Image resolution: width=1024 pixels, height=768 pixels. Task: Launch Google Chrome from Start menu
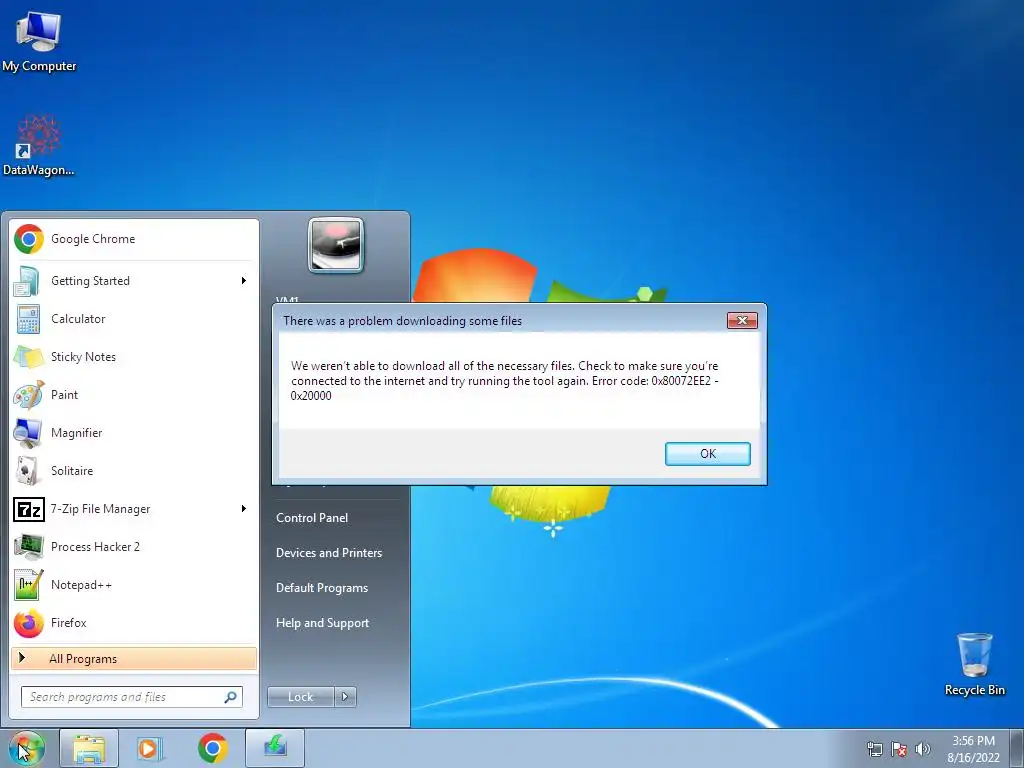coord(134,239)
